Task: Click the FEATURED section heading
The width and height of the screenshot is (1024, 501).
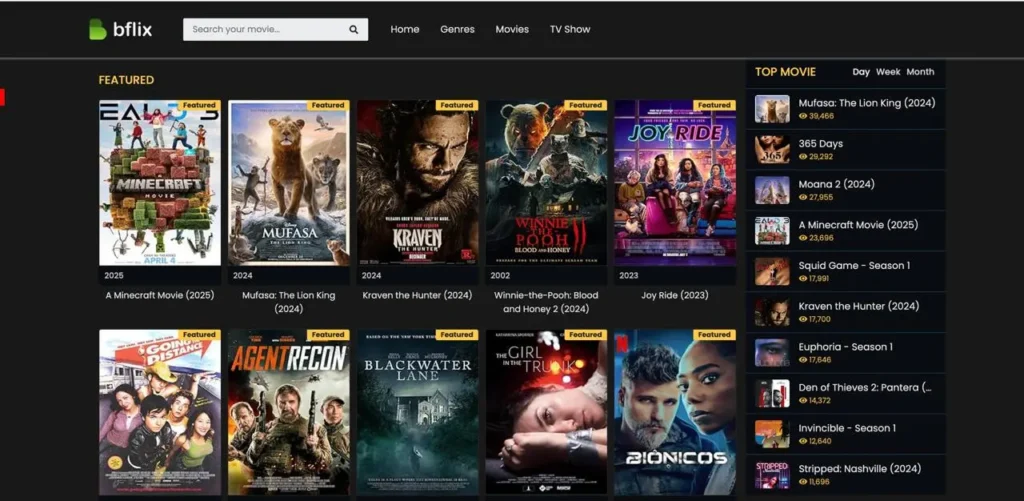Action: [126, 80]
